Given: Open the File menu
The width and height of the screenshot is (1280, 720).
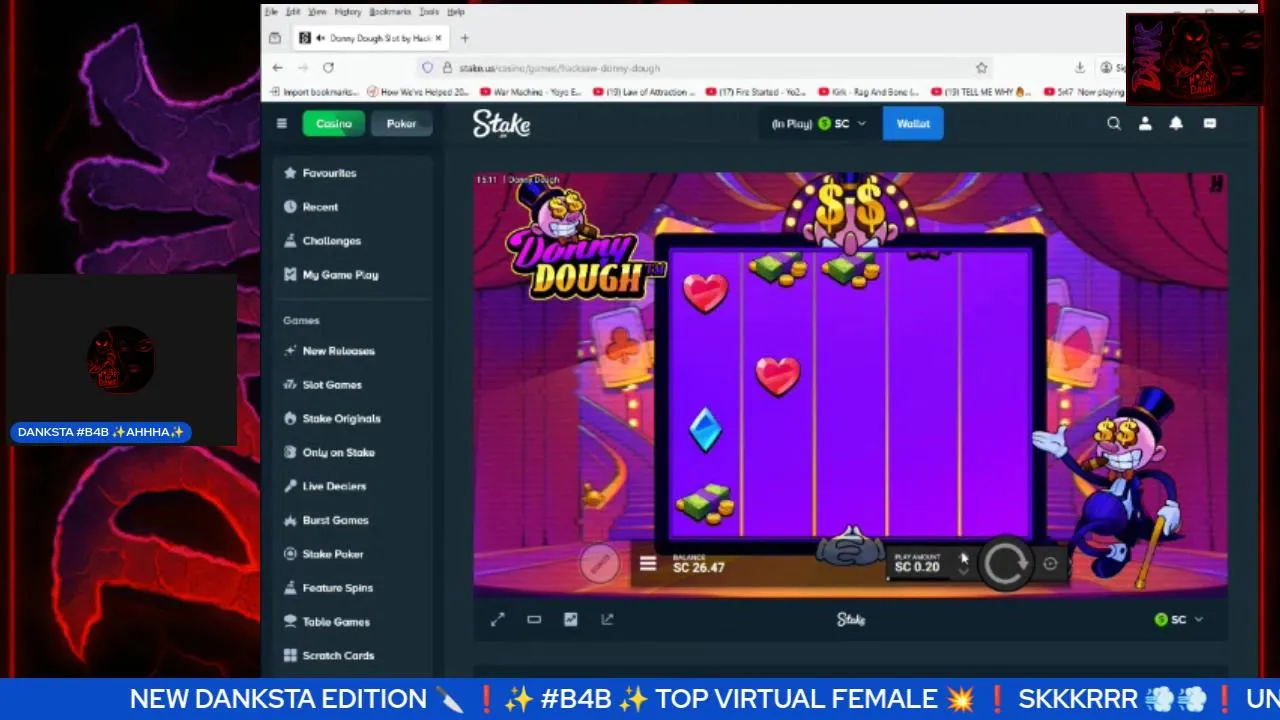Looking at the screenshot, I should coord(271,12).
